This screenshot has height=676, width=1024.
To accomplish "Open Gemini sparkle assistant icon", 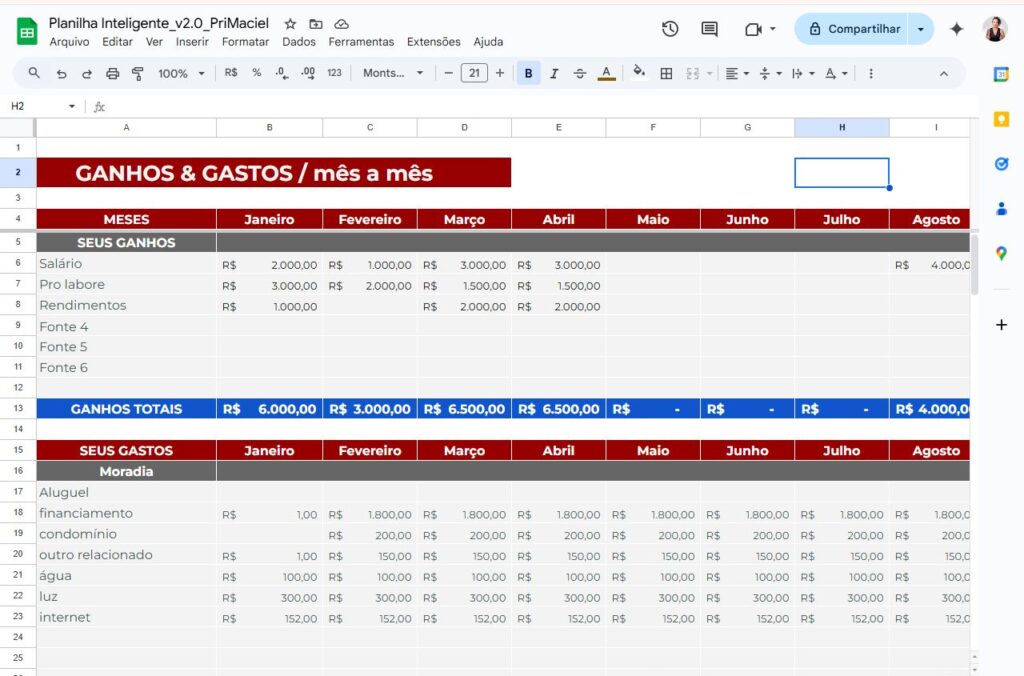I will [956, 29].
